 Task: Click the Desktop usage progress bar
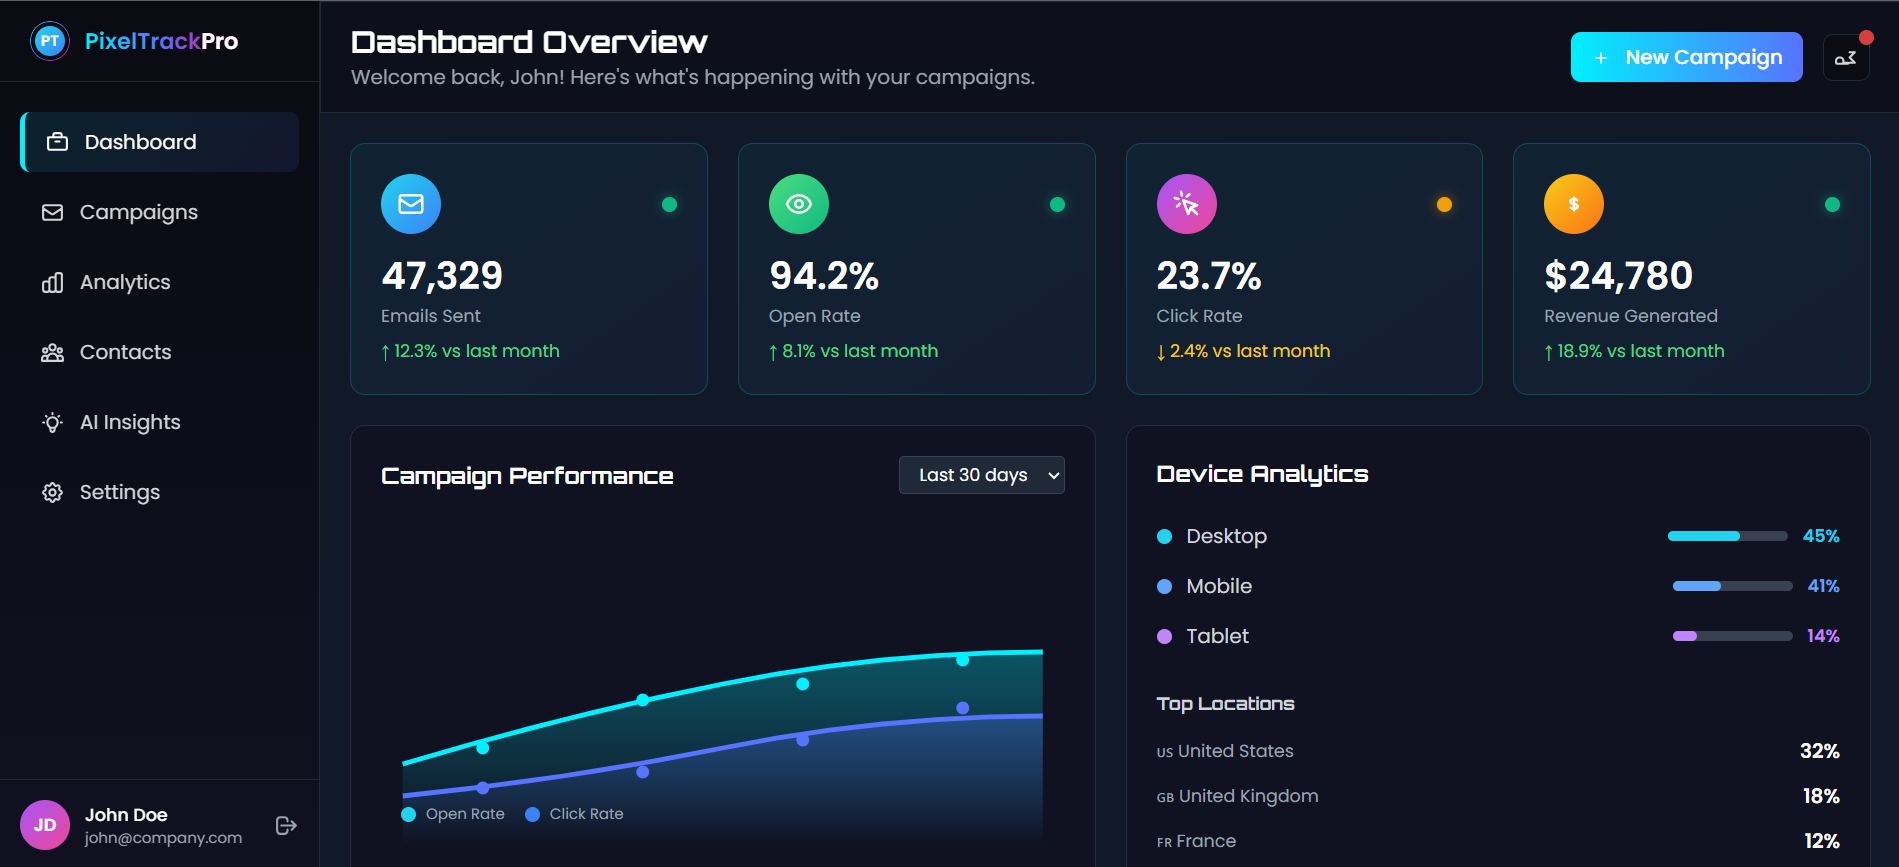[1727, 536]
